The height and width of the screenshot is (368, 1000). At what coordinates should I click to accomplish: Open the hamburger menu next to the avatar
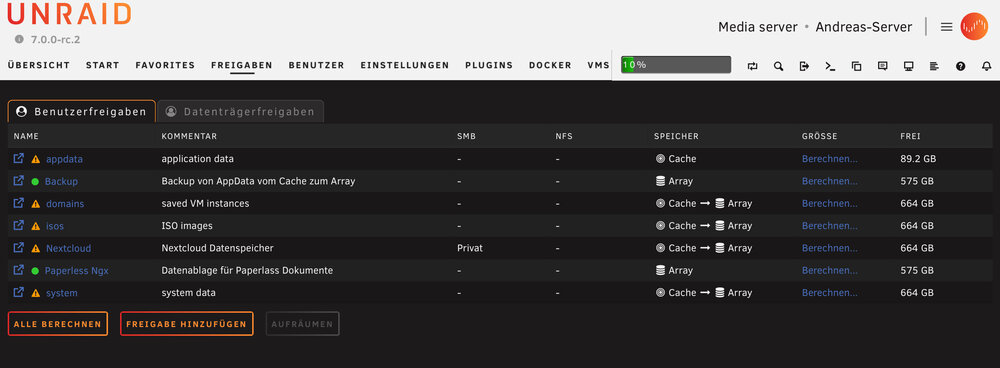coord(946,27)
